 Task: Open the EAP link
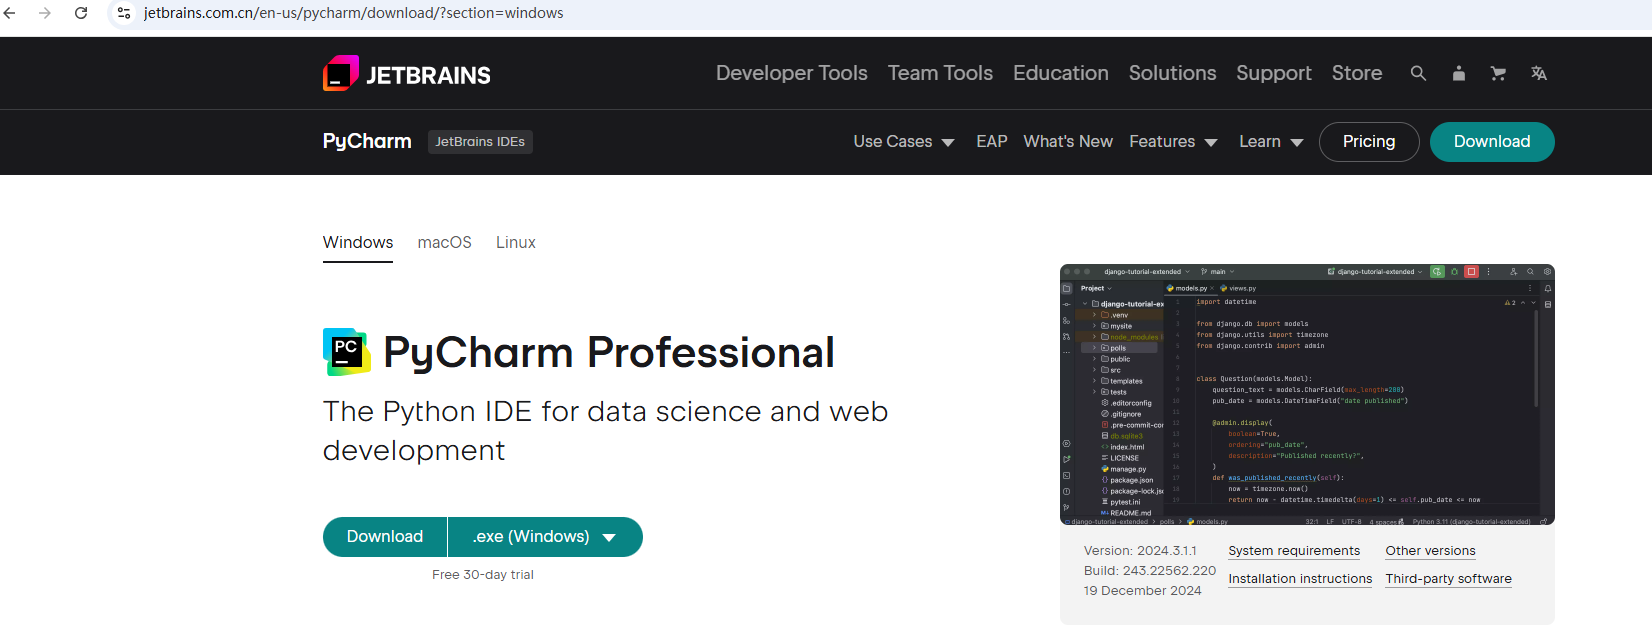pos(992,142)
